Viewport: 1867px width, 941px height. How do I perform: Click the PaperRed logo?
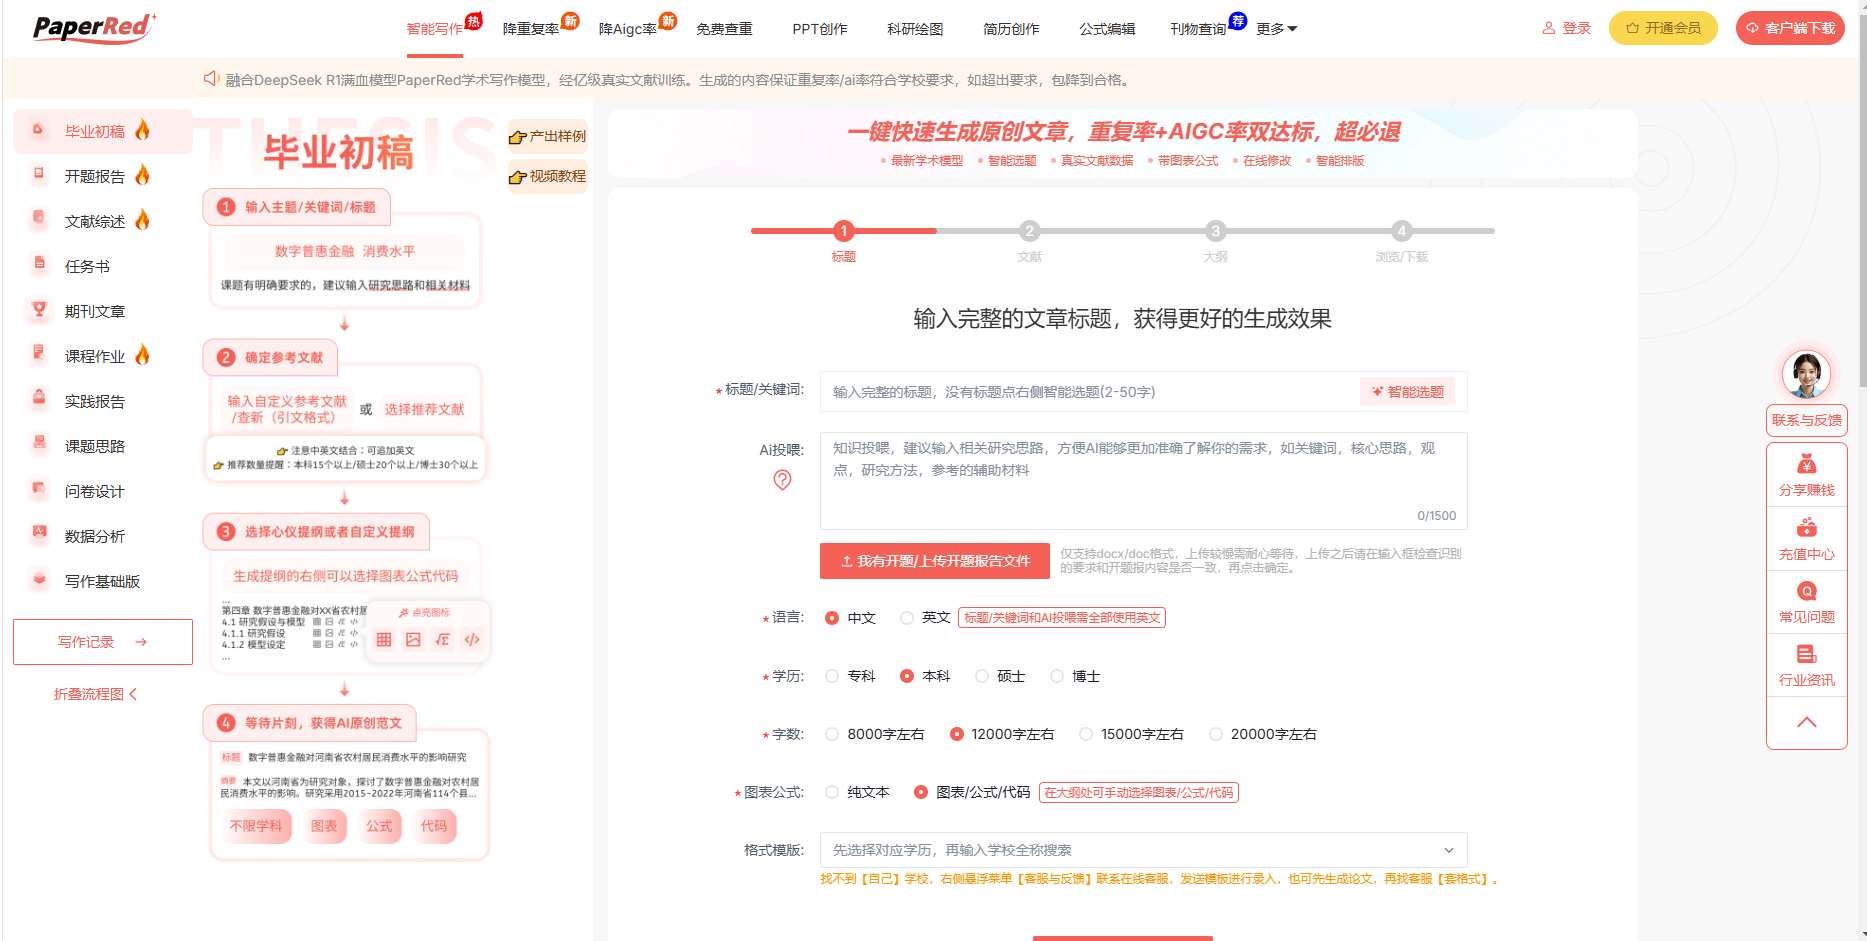point(93,28)
